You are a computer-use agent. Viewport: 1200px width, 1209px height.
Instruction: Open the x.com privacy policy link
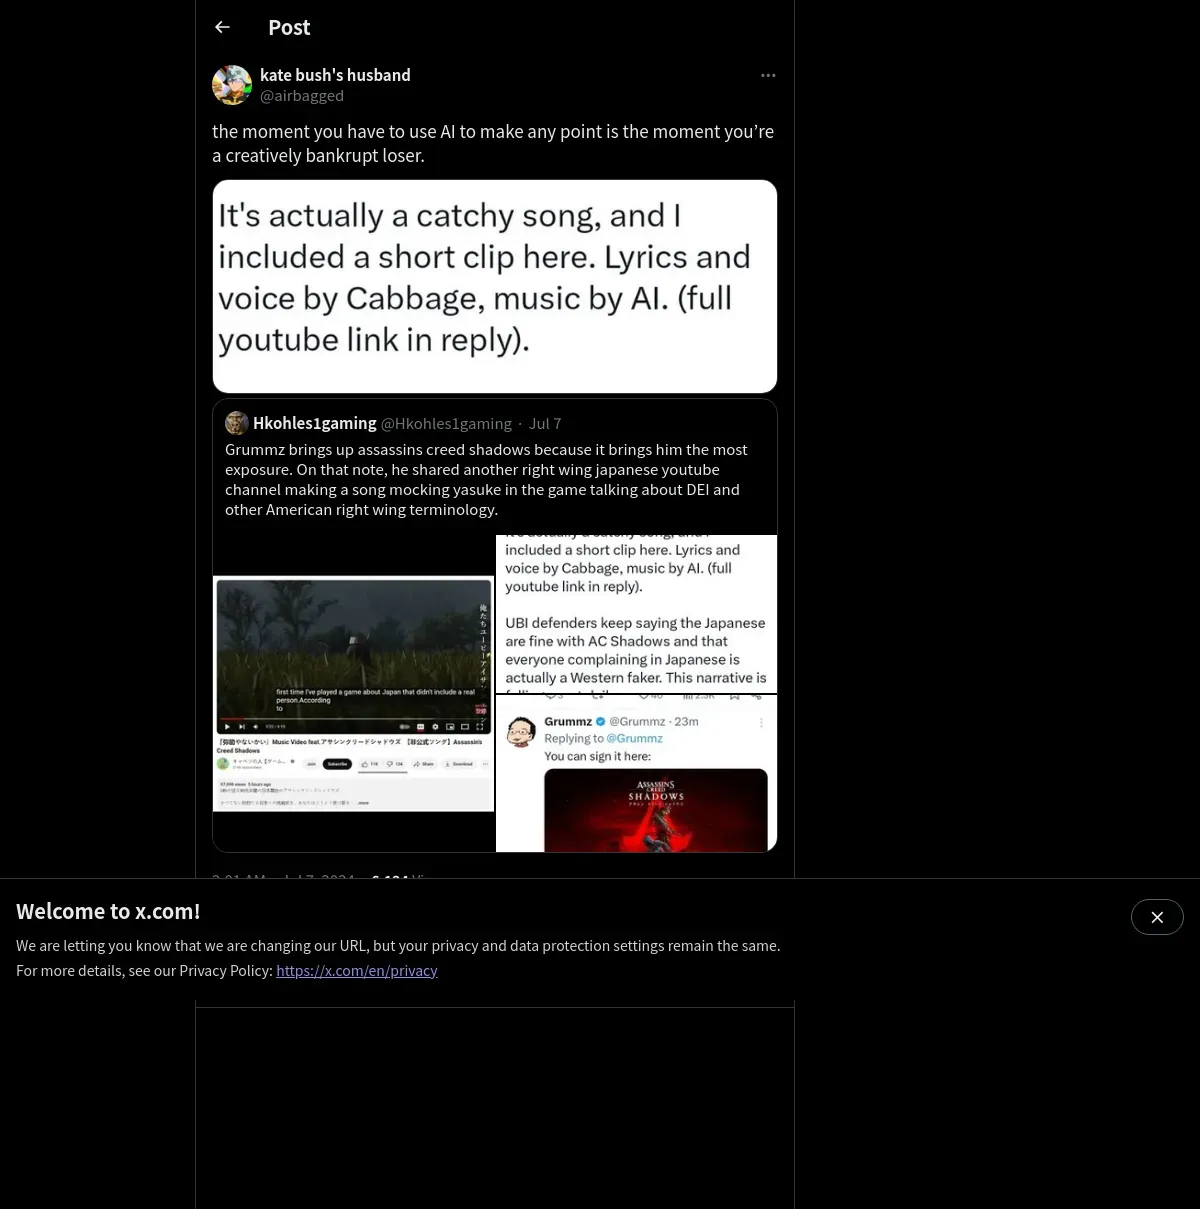(x=357, y=970)
